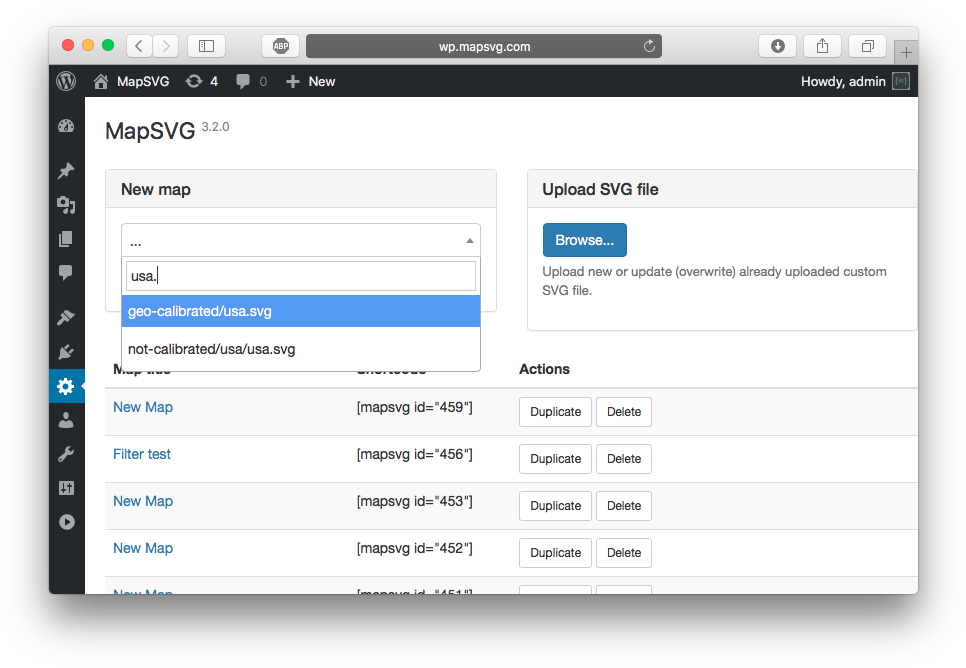This screenshot has width=966, height=668.
Task: Go back with Safari's back arrow
Action: pos(140,46)
